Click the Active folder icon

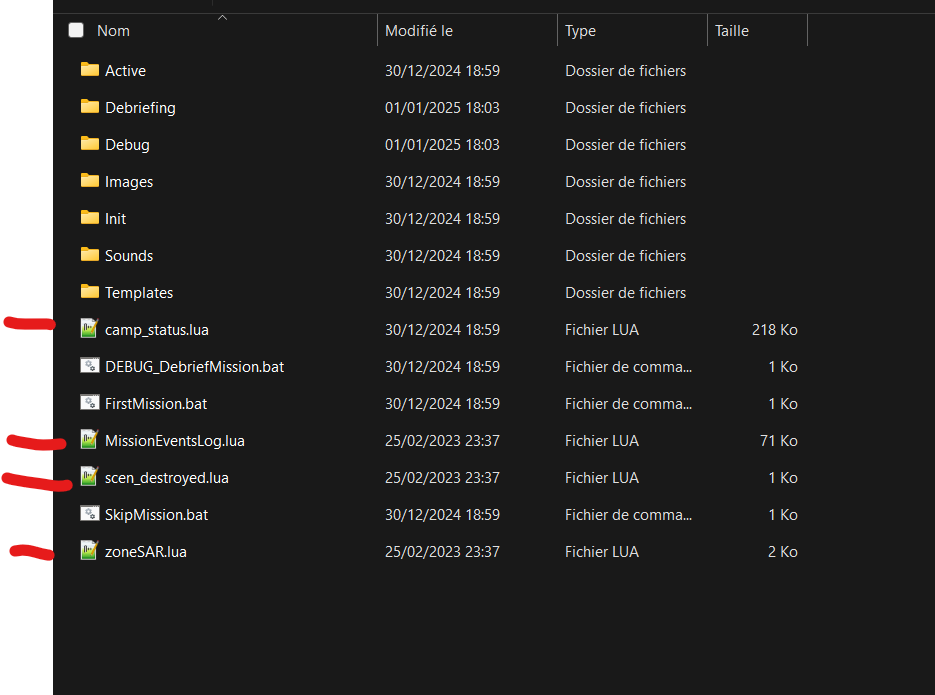click(89, 70)
